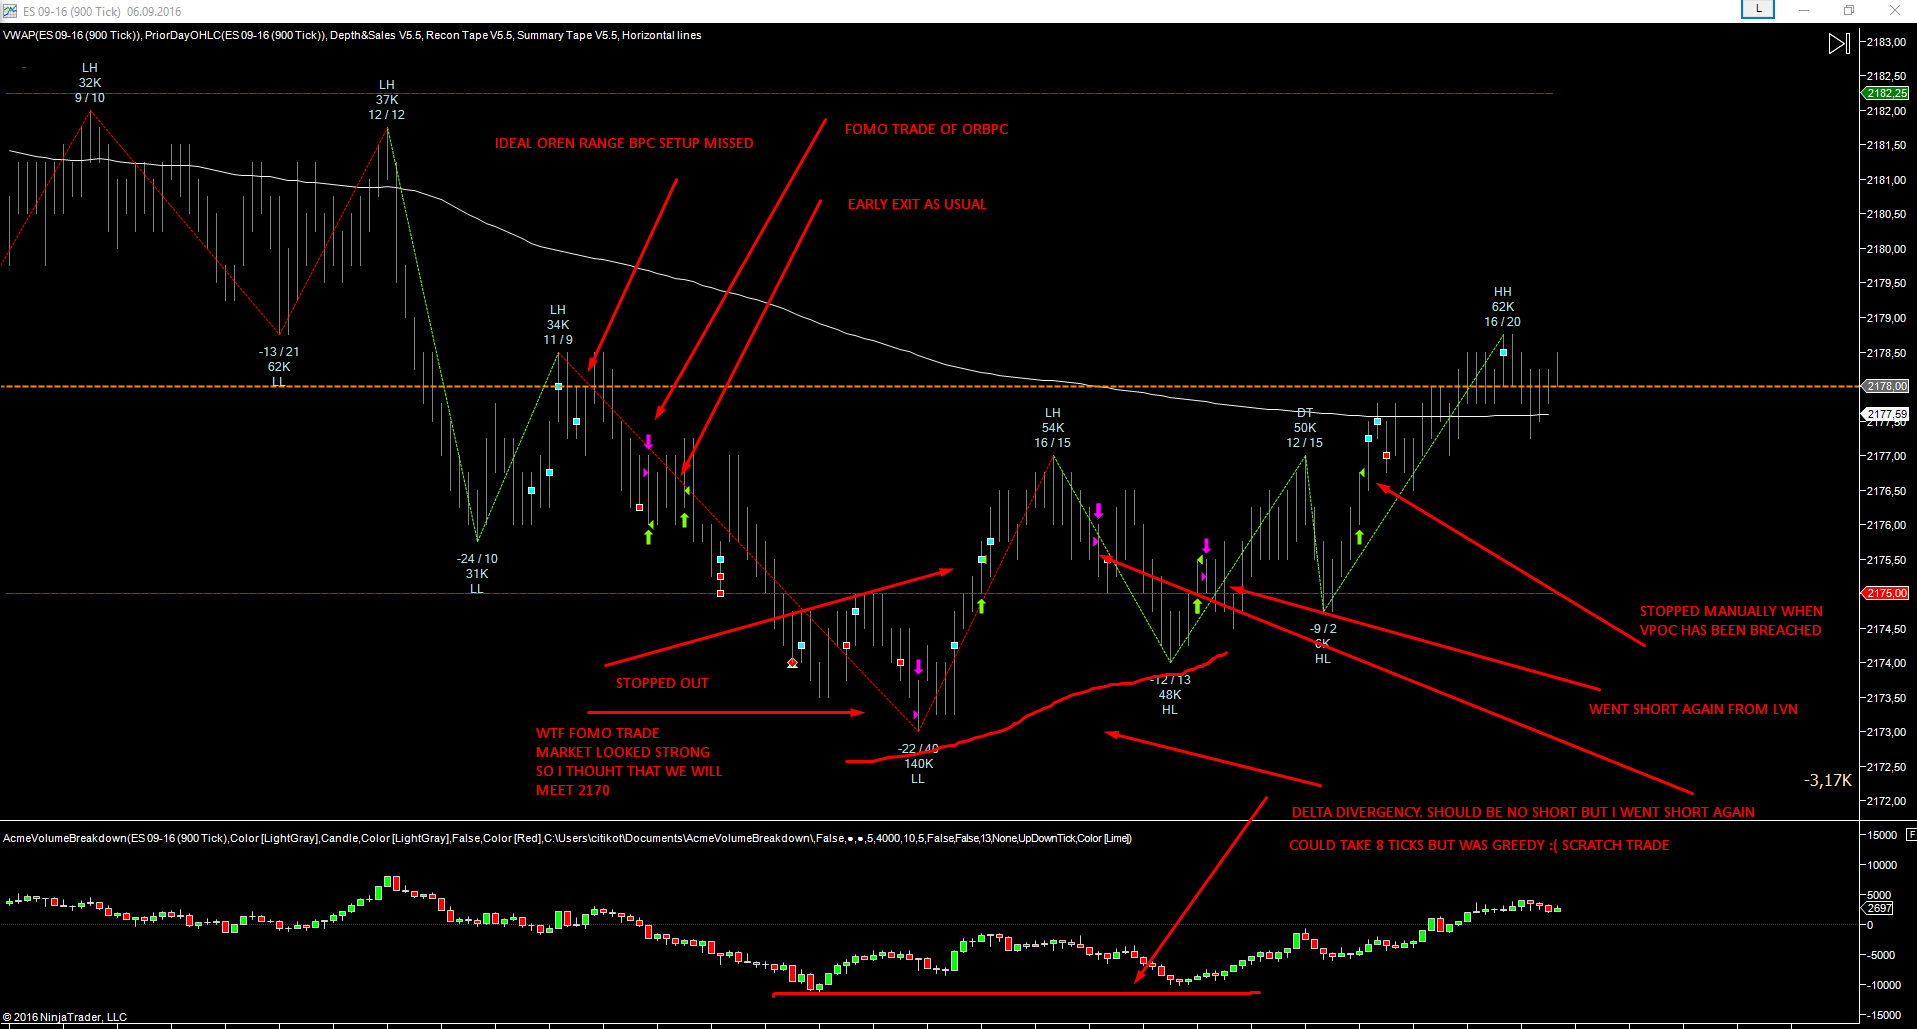Click the '32K' swing volume label
Image resolution: width=1917 pixels, height=1029 pixels.
pos(90,83)
